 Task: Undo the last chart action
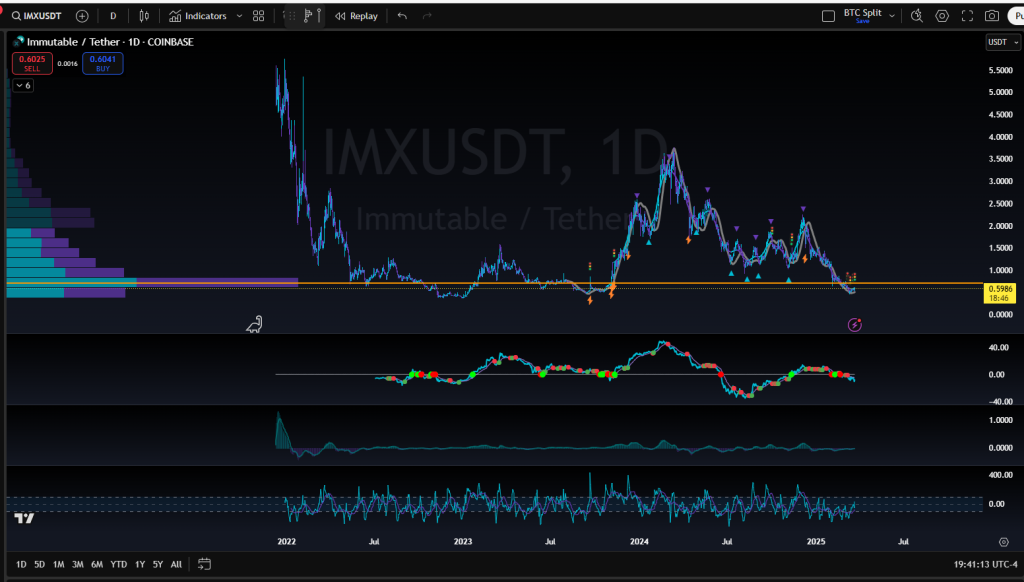point(402,16)
